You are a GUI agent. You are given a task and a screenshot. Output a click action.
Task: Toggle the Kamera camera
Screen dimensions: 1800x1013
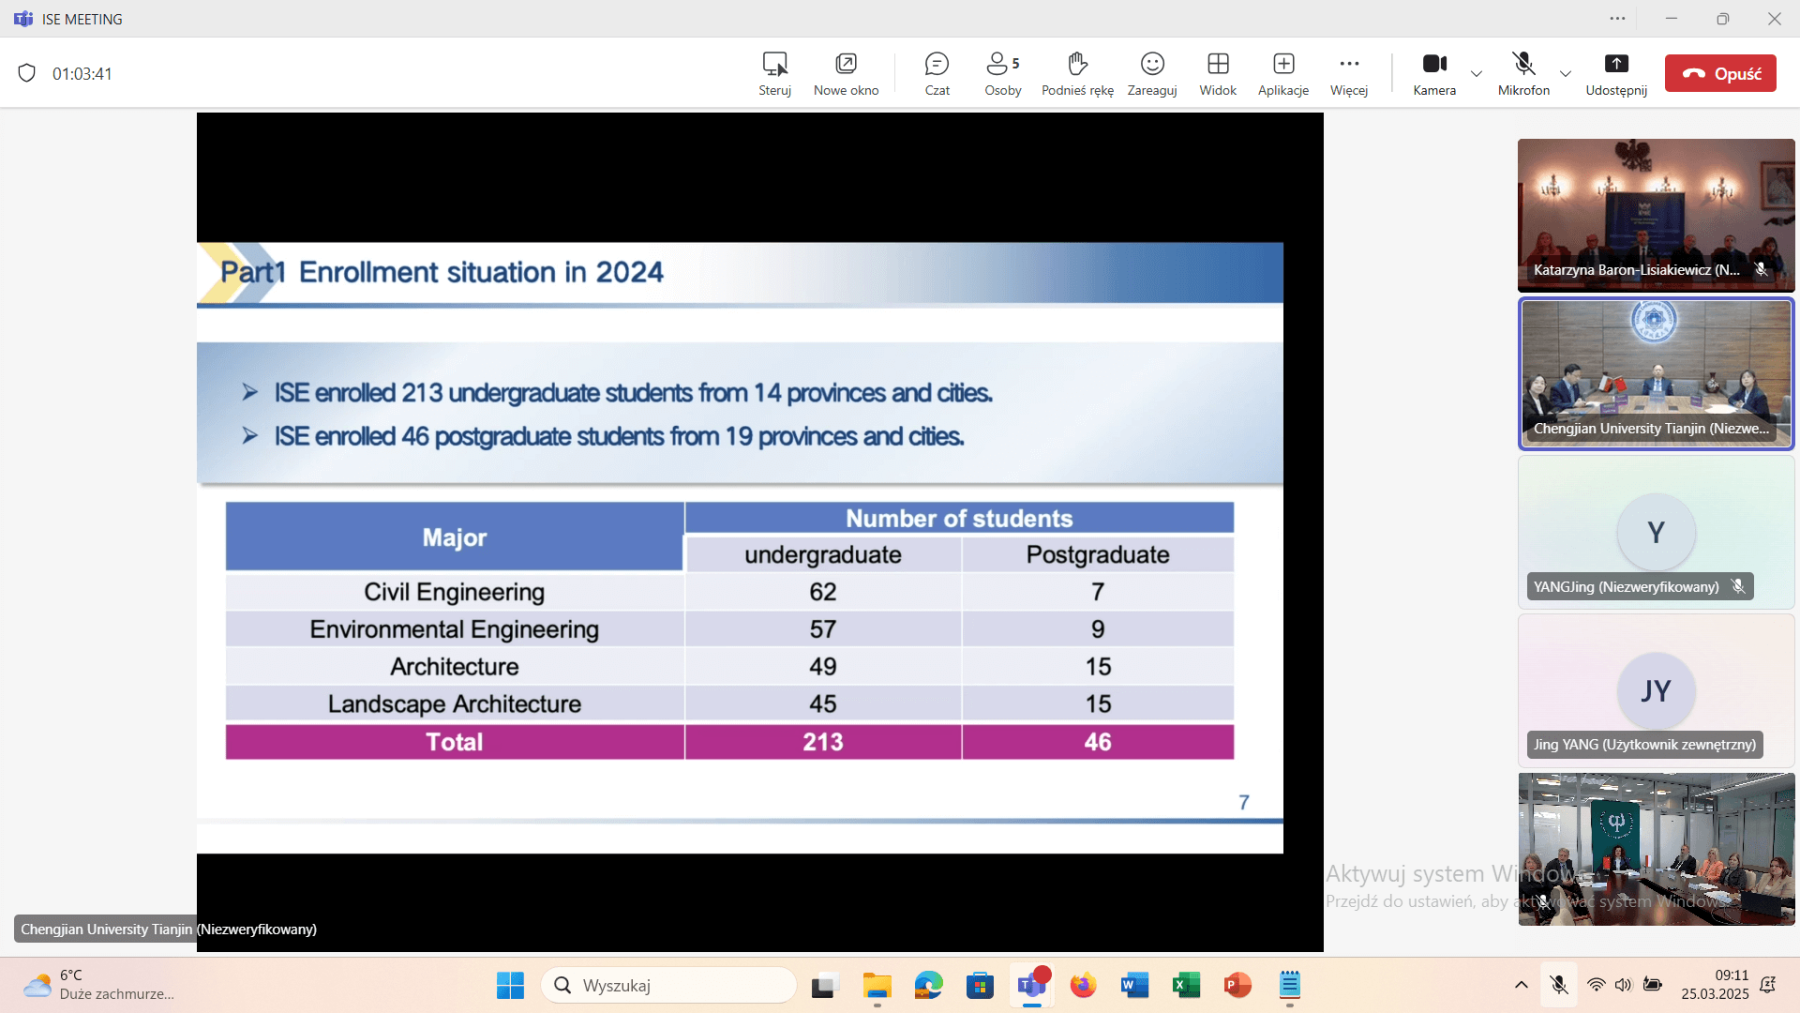click(x=1434, y=74)
